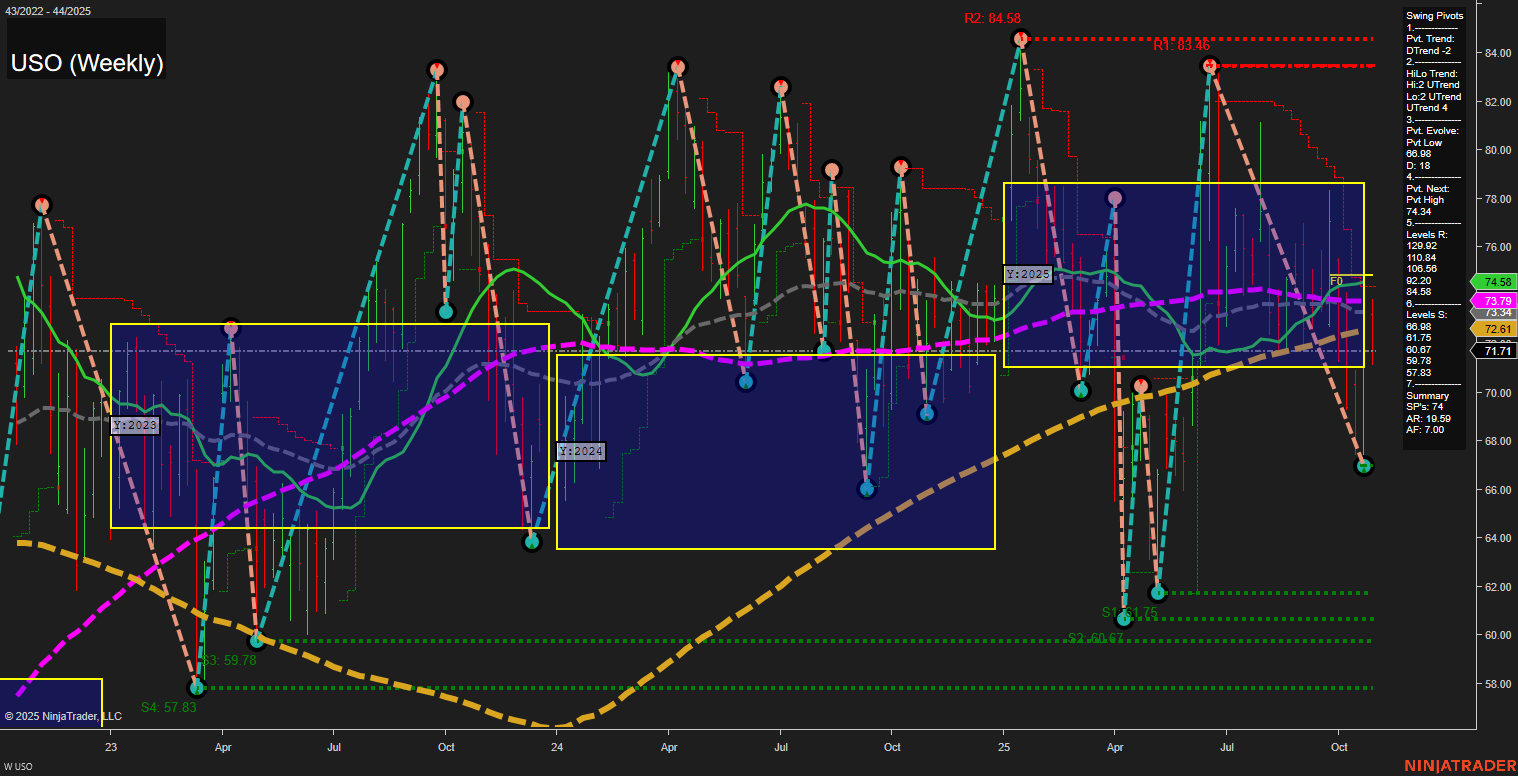Click the 129.92 resistance level
The height and width of the screenshot is (776, 1518).
coord(1422,246)
